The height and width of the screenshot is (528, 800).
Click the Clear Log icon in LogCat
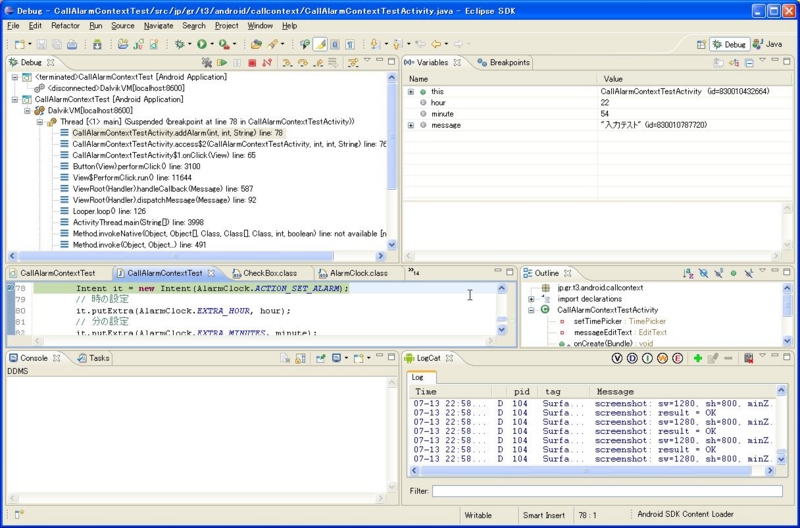pyautogui.click(x=748, y=358)
